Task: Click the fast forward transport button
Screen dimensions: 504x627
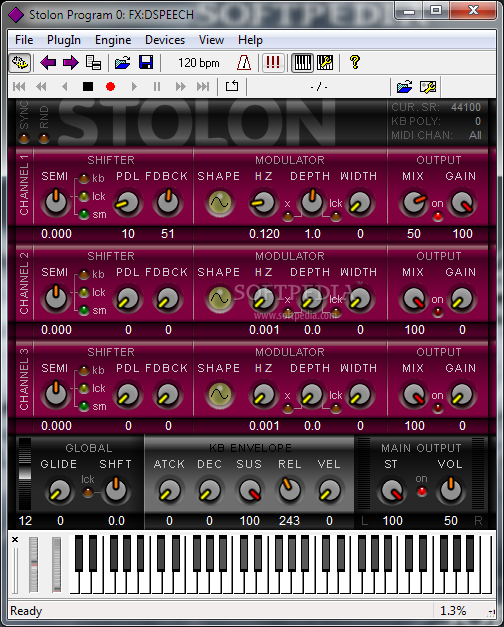Action: (180, 87)
